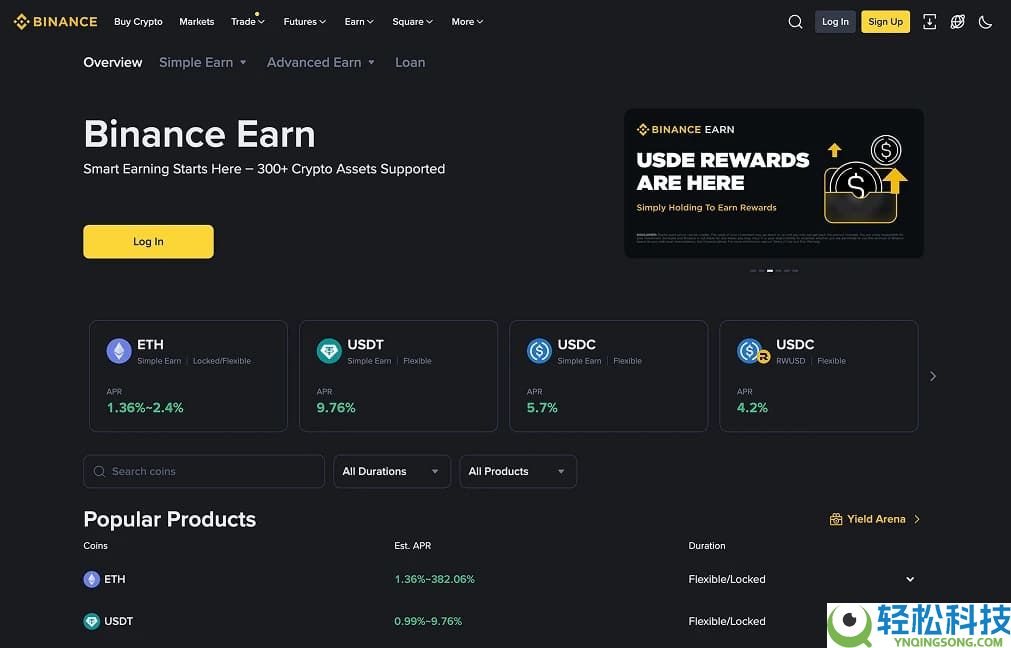This screenshot has width=1011, height=648.
Task: Expand the Advanced Earn menu
Action: (x=320, y=62)
